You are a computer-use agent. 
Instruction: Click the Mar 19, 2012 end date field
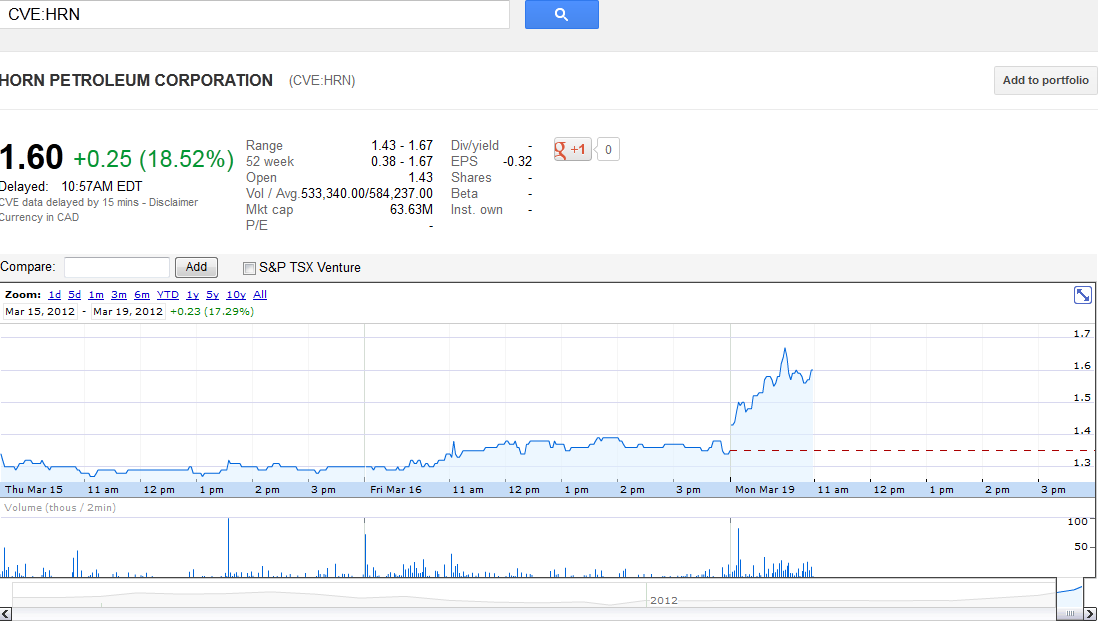[128, 311]
